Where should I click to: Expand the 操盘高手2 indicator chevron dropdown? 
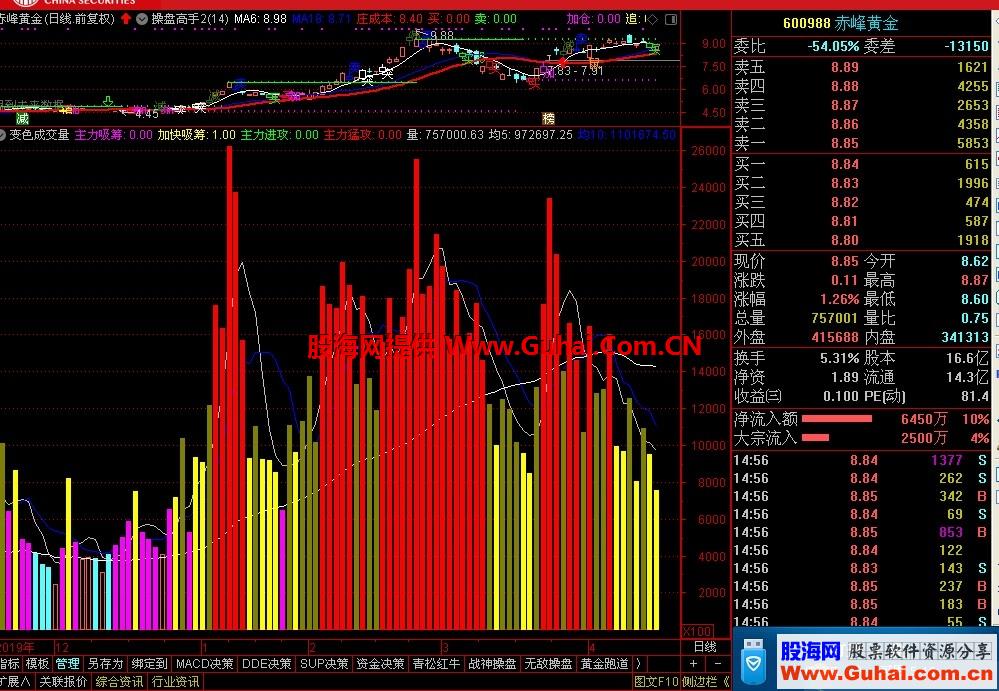click(x=142, y=19)
